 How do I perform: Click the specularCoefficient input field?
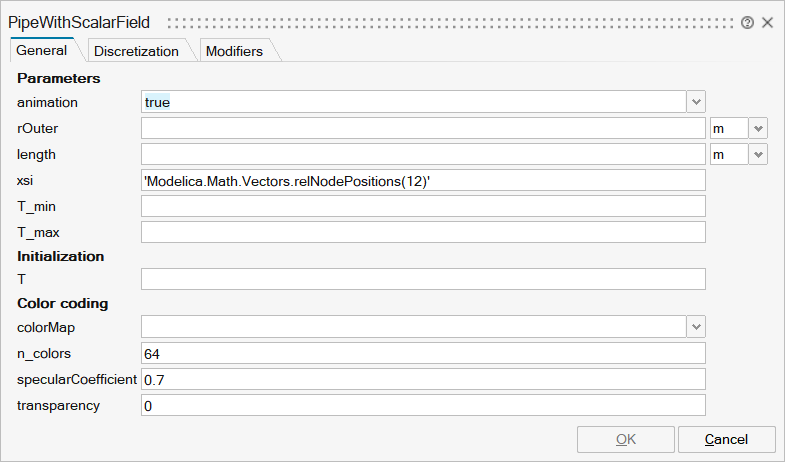click(x=423, y=379)
